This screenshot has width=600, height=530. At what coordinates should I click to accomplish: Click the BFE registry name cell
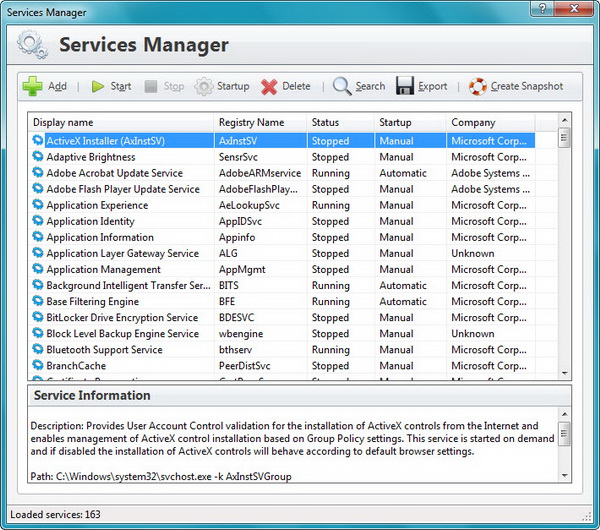[x=227, y=302]
